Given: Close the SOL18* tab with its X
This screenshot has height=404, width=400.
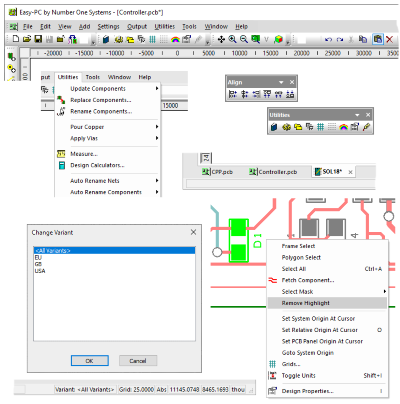Looking at the screenshot, I should (x=350, y=172).
